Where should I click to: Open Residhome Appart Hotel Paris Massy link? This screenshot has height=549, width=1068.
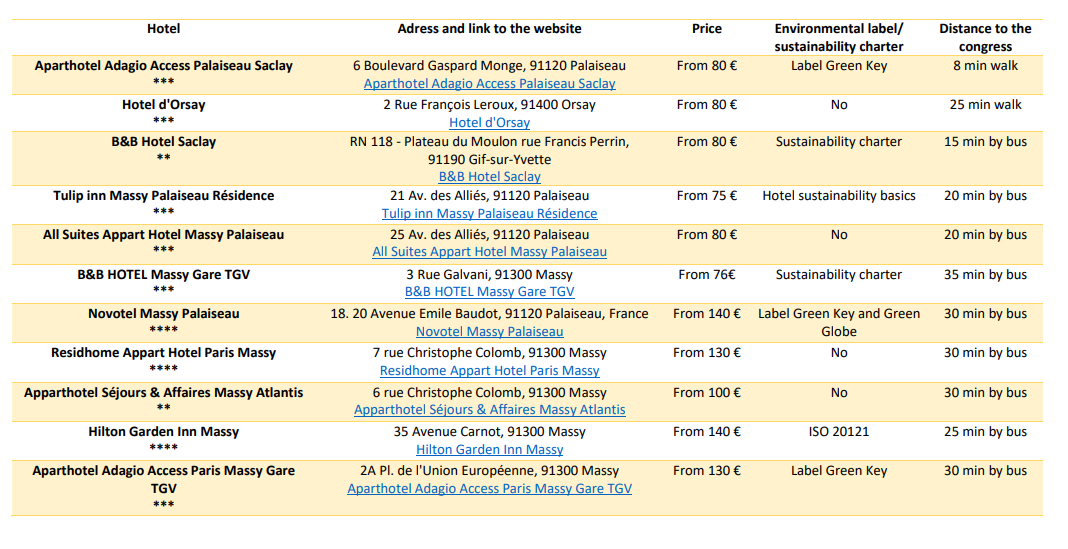click(489, 371)
